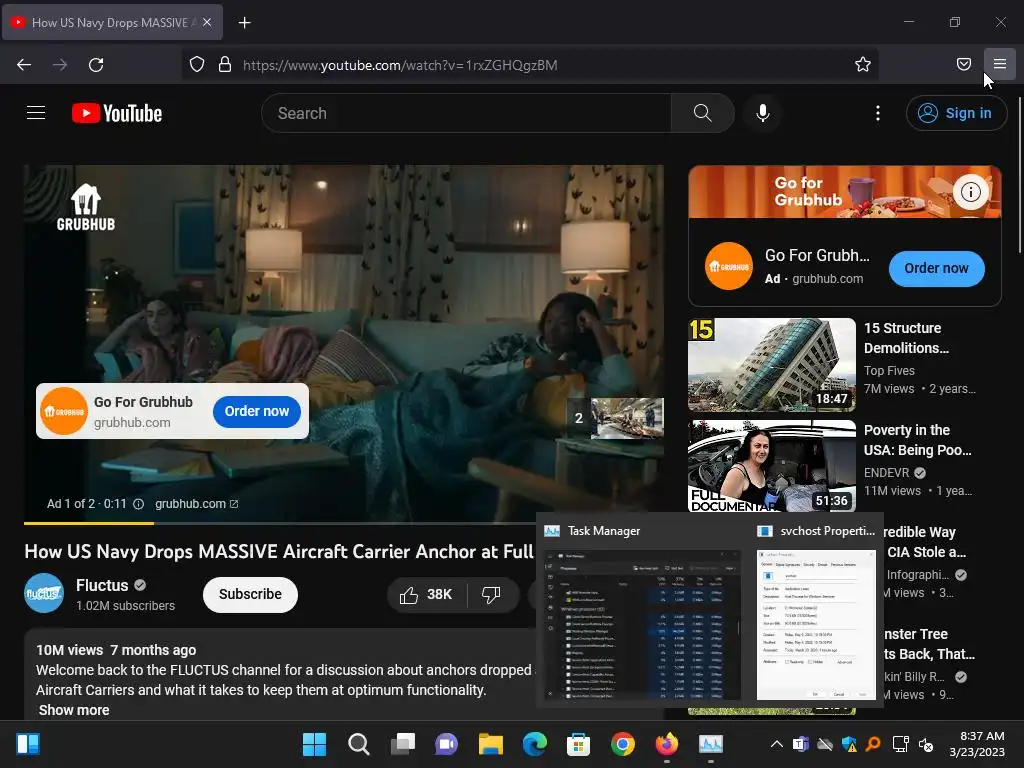Launch Microsoft Edge from the taskbar
Screen dimensions: 1024x768
pos(535,744)
